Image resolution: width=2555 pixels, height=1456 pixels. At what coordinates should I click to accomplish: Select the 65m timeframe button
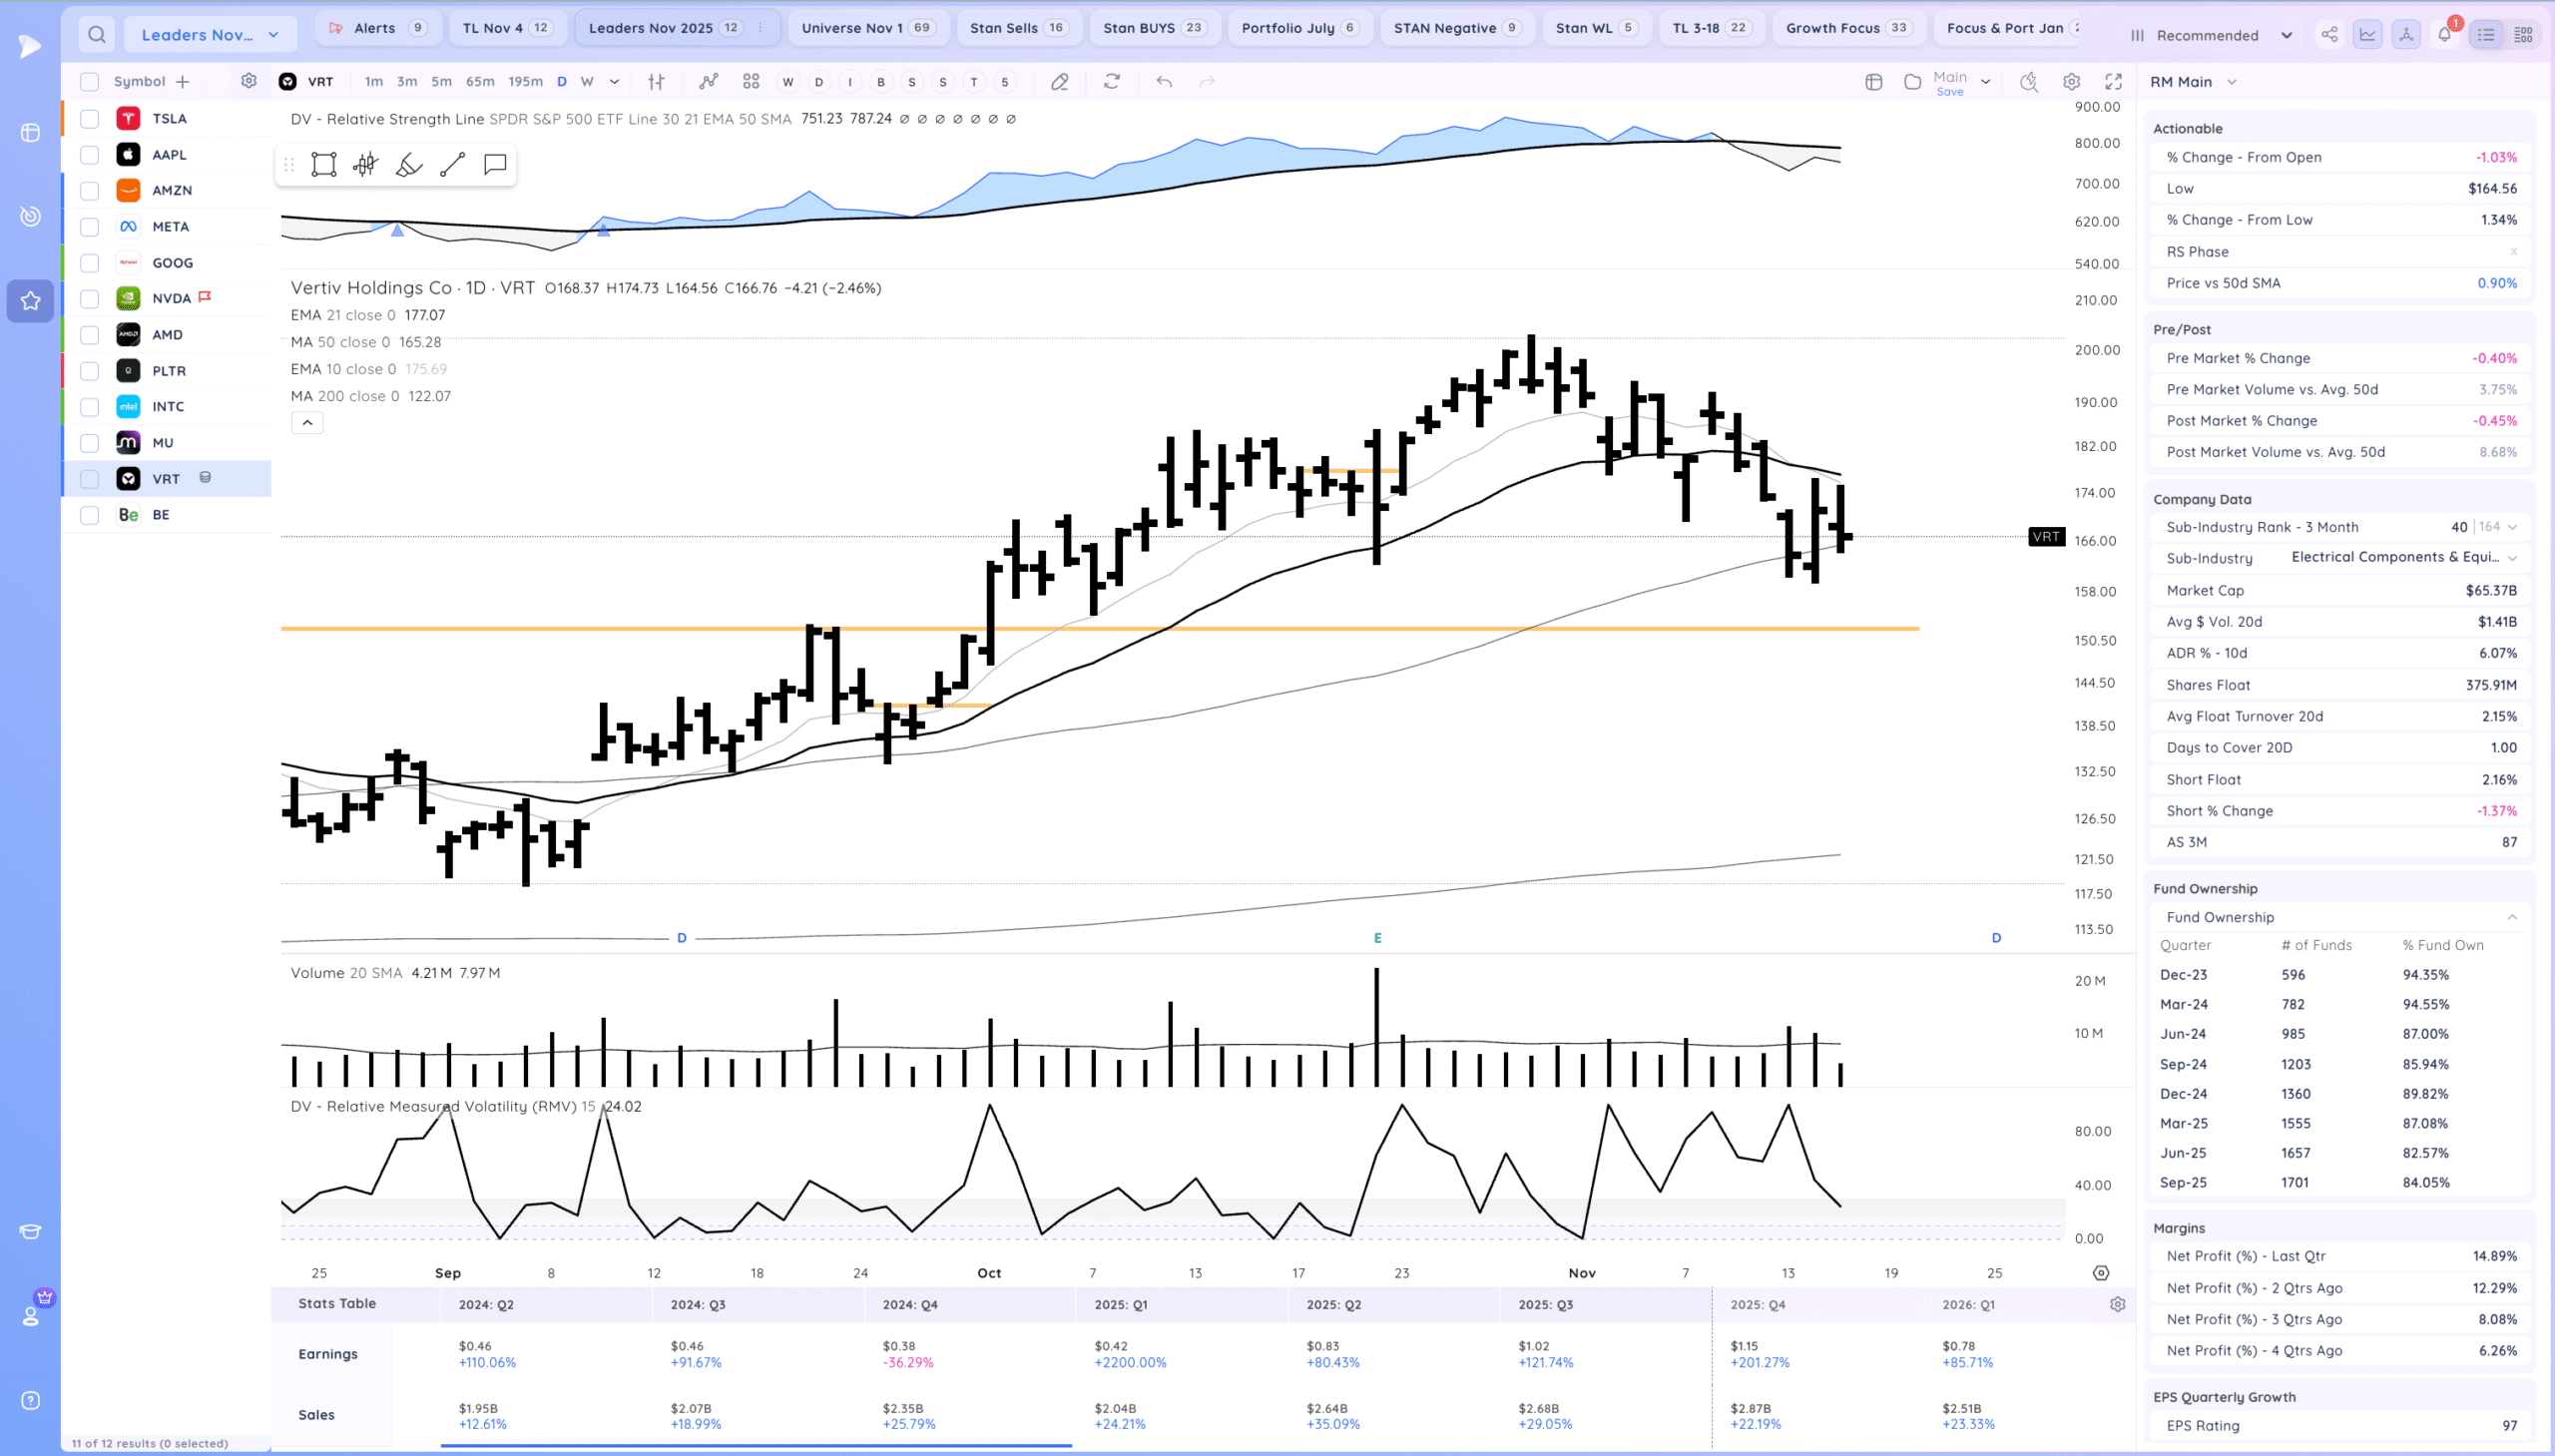tap(480, 82)
